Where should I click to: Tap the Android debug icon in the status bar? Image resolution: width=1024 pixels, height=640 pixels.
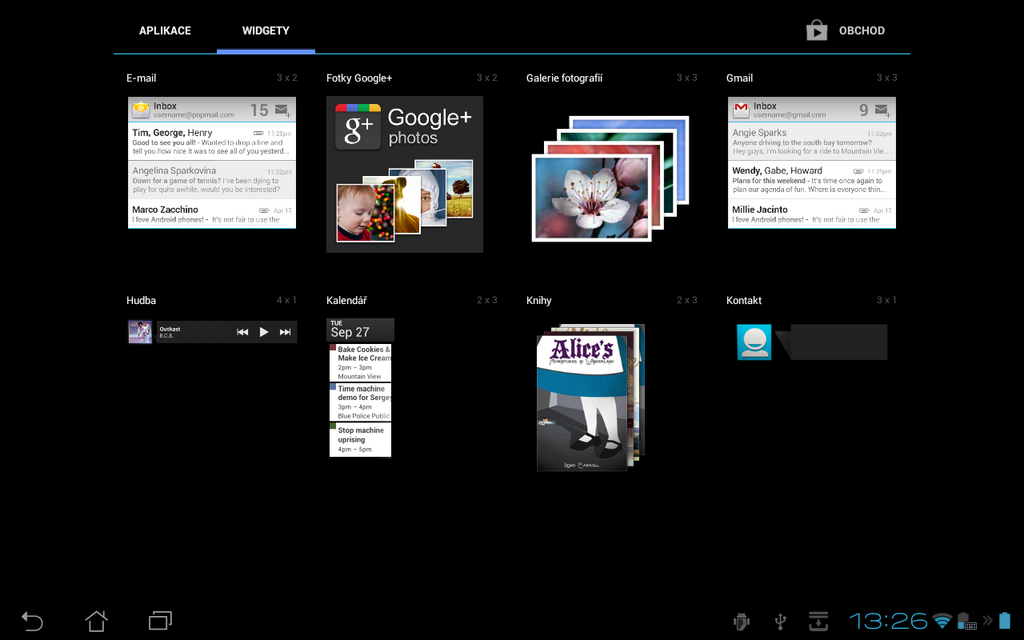(741, 621)
